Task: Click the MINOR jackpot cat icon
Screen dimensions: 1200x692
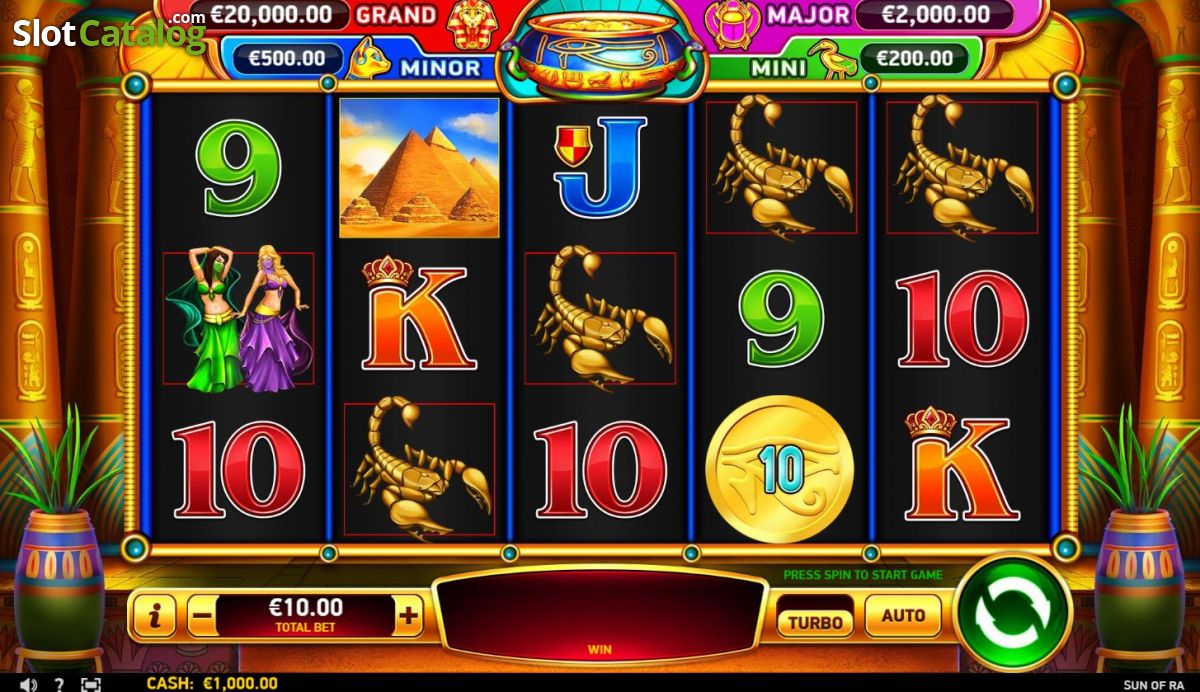Action: point(369,59)
